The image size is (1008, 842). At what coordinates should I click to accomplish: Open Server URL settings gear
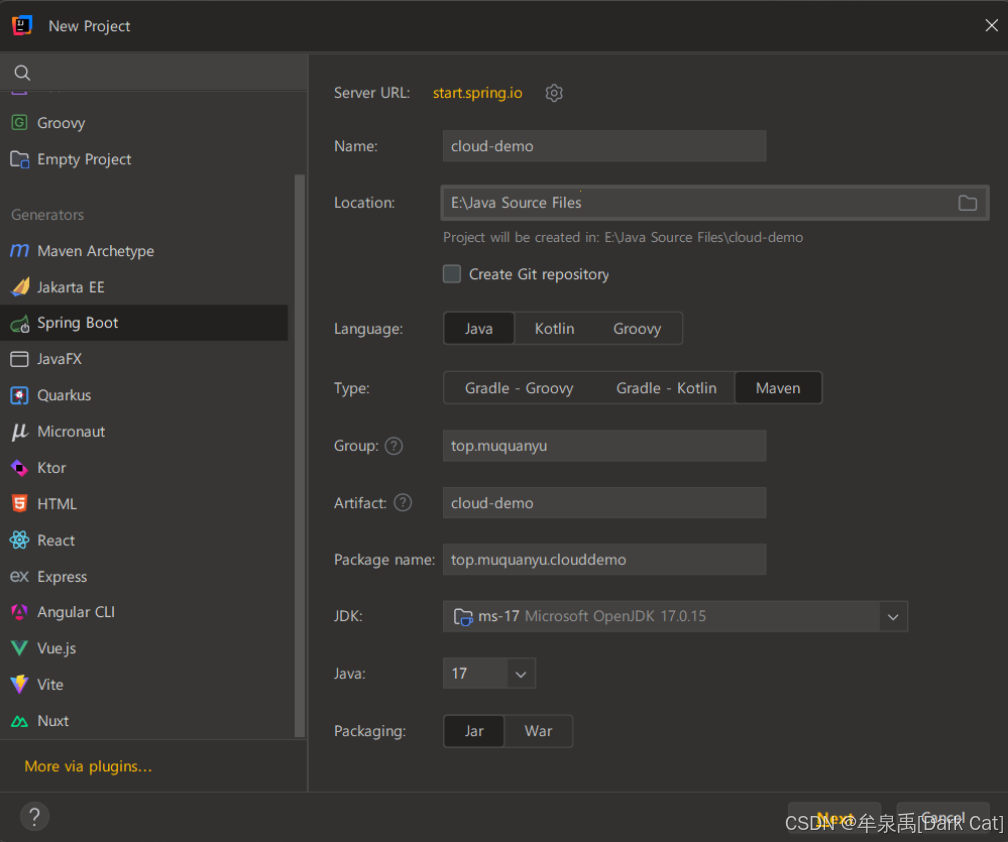point(554,93)
